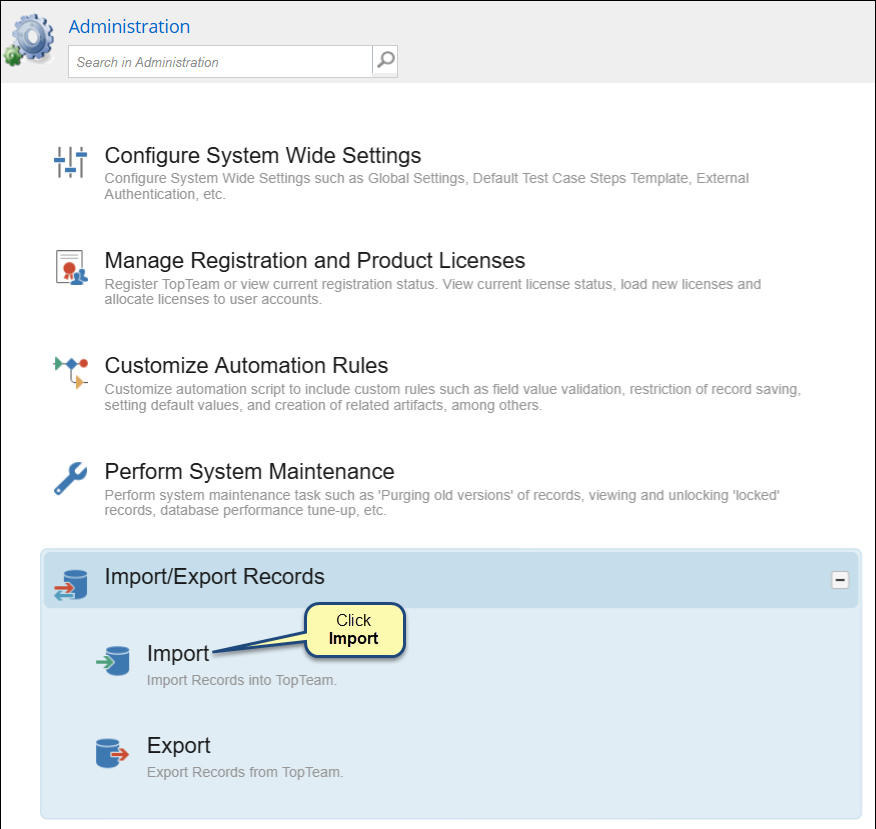
Task: Click the search magnifier button
Action: [x=385, y=60]
